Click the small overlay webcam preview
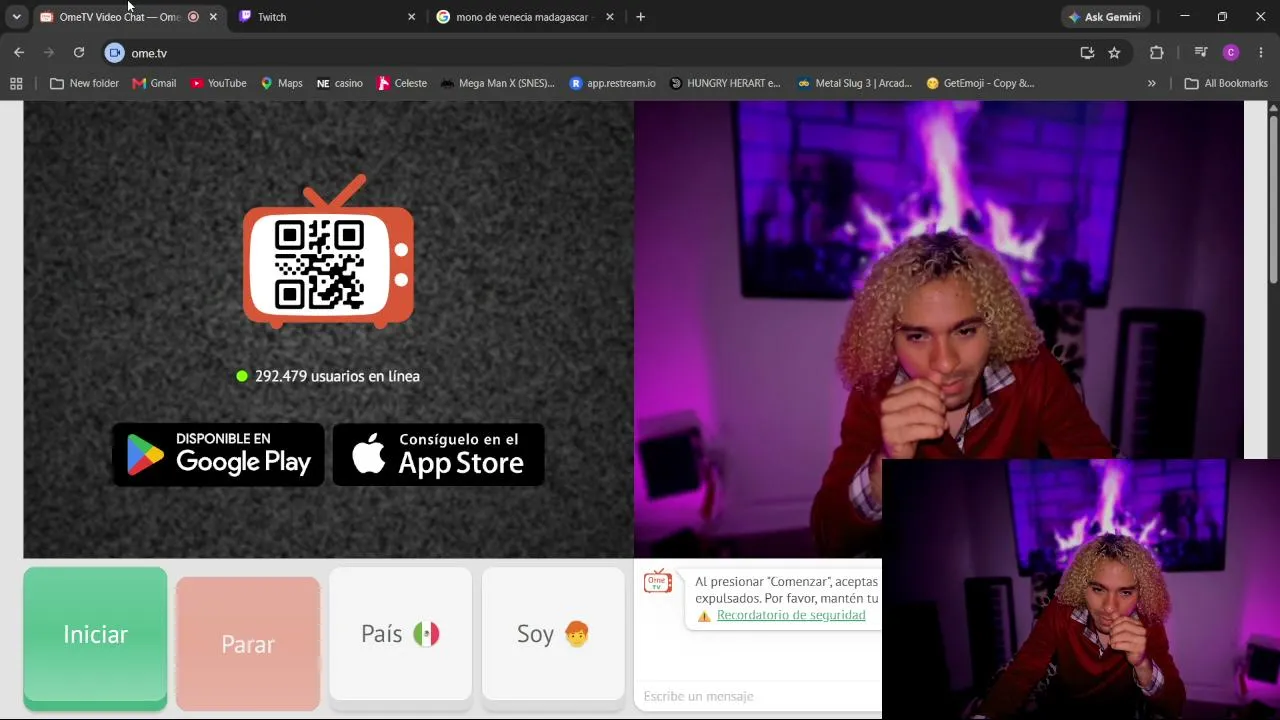Image resolution: width=1280 pixels, height=720 pixels. click(1081, 589)
